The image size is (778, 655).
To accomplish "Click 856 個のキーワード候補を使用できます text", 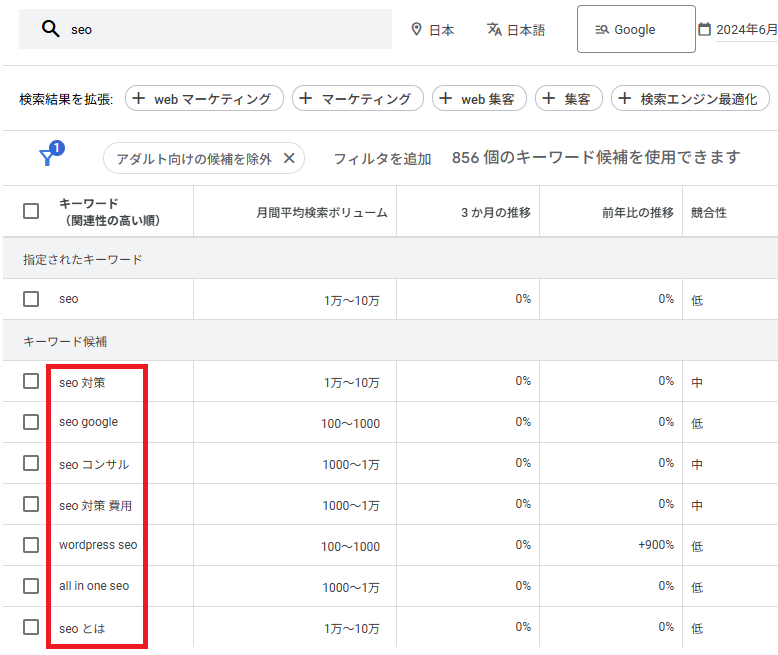I will tap(596, 158).
